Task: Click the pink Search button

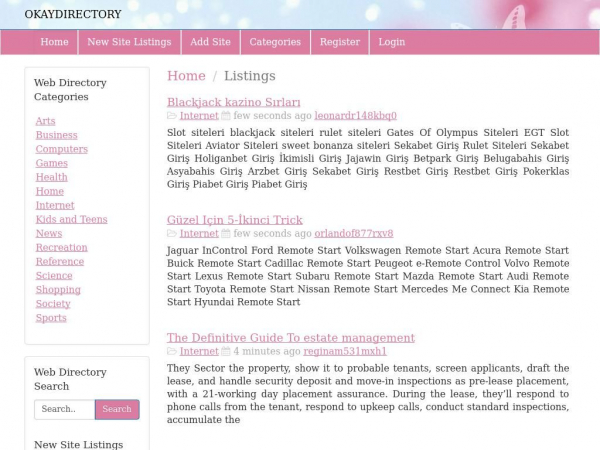Action: pos(117,409)
